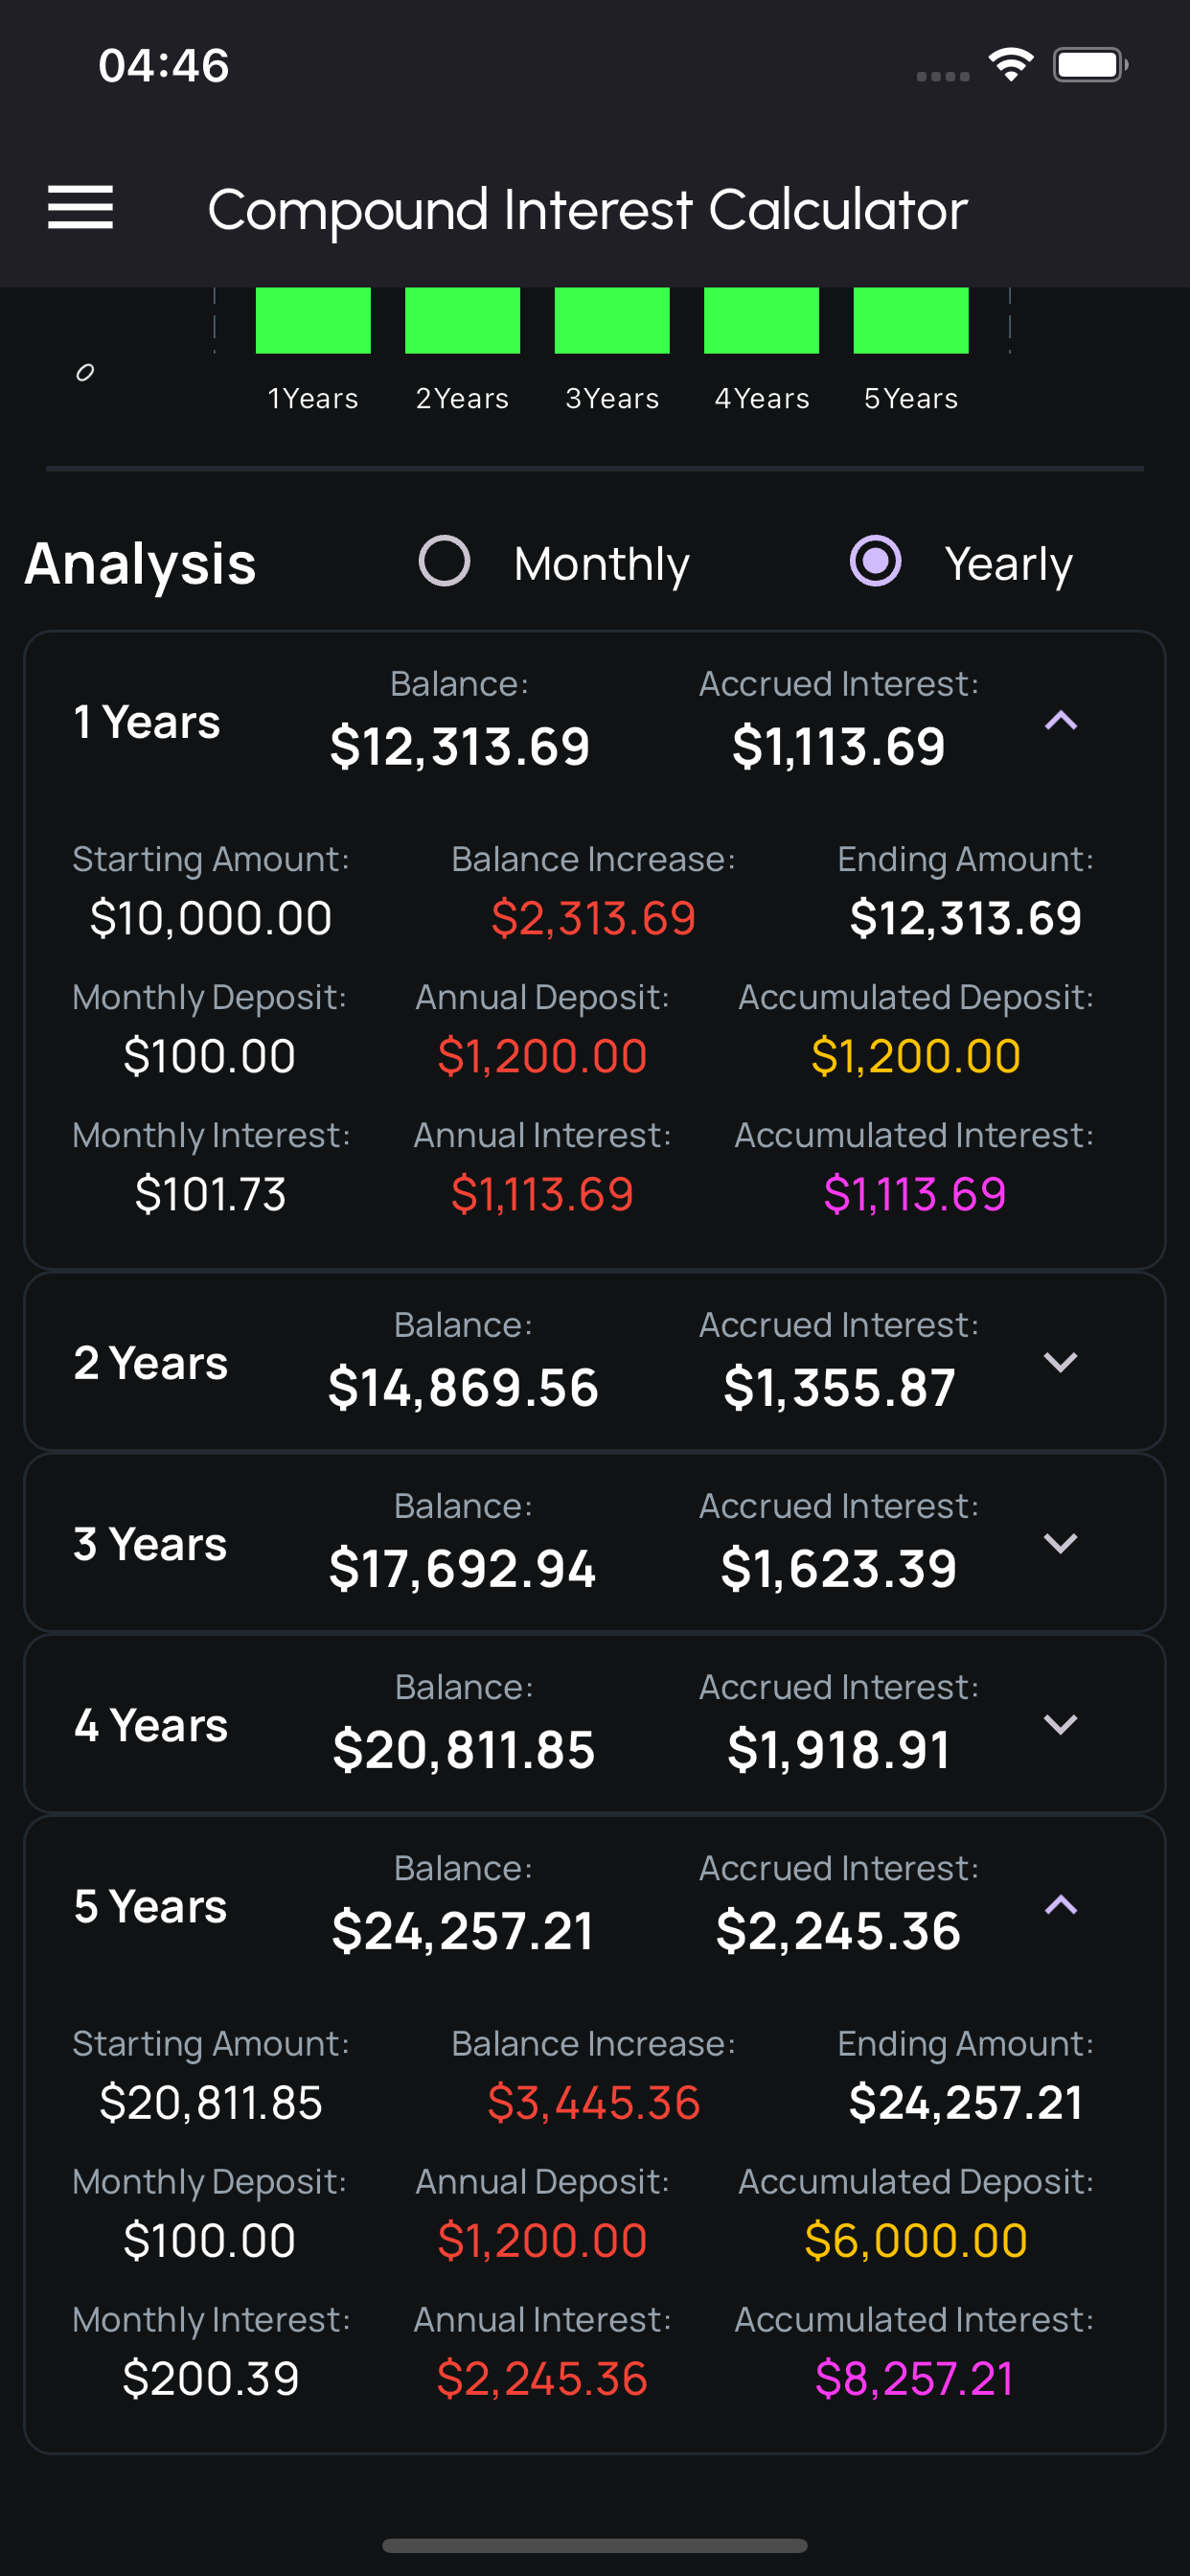
Task: Tap the 3Years green chart bar
Action: click(612, 320)
